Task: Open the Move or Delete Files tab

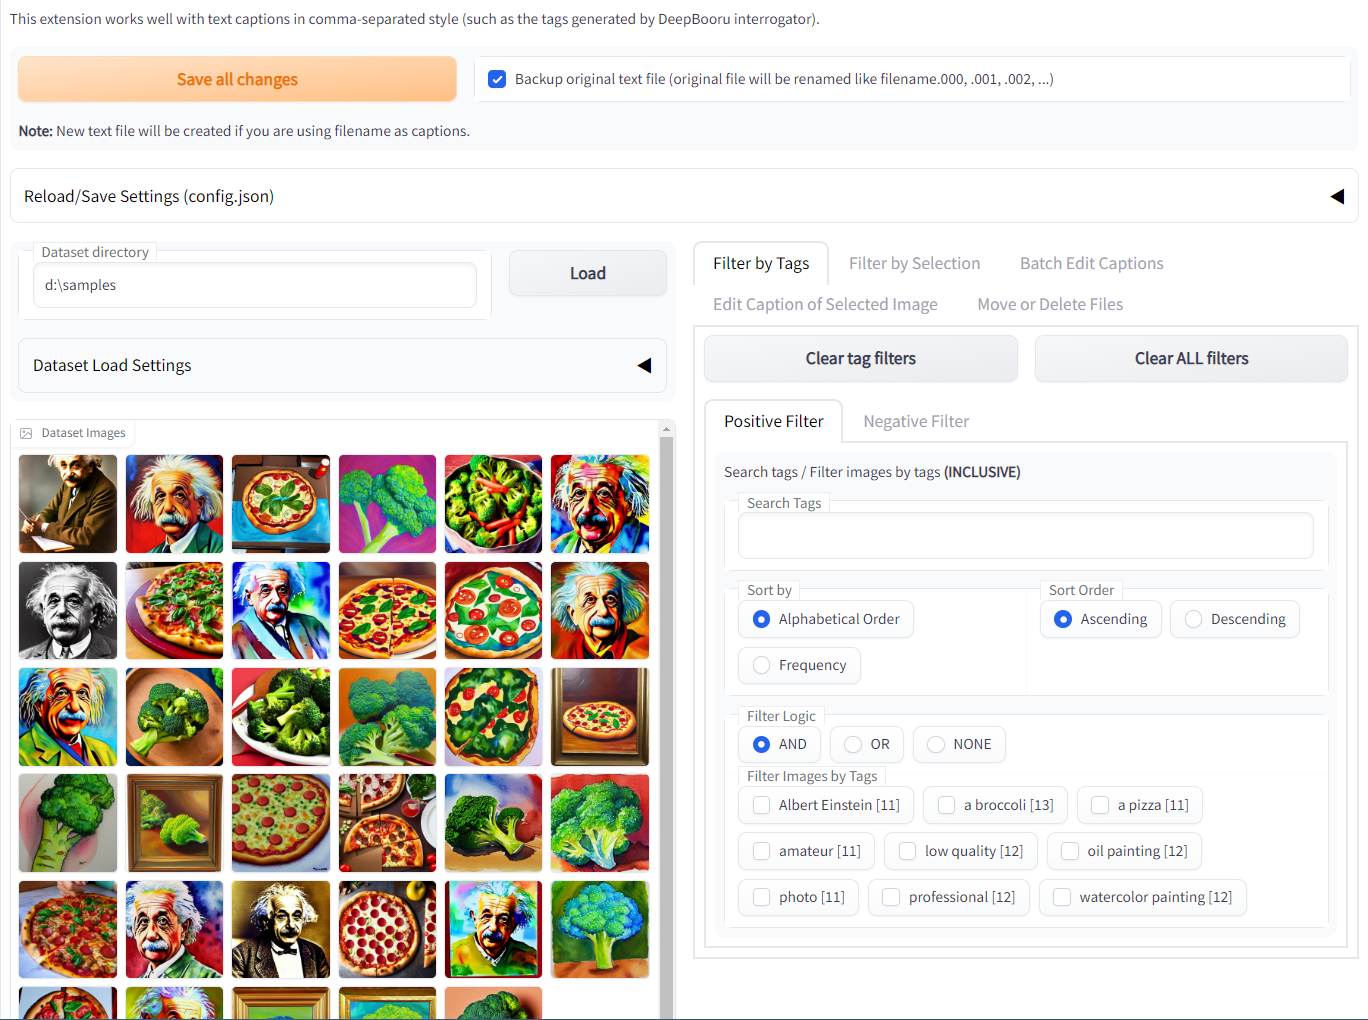Action: click(1050, 304)
